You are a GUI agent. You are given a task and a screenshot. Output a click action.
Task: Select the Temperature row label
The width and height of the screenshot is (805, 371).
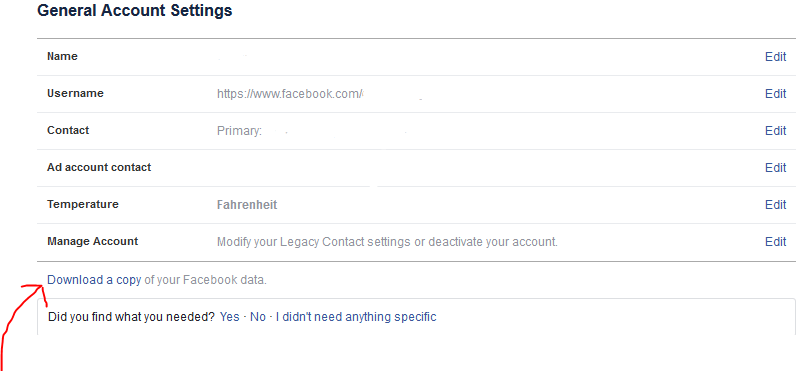pyautogui.click(x=83, y=204)
